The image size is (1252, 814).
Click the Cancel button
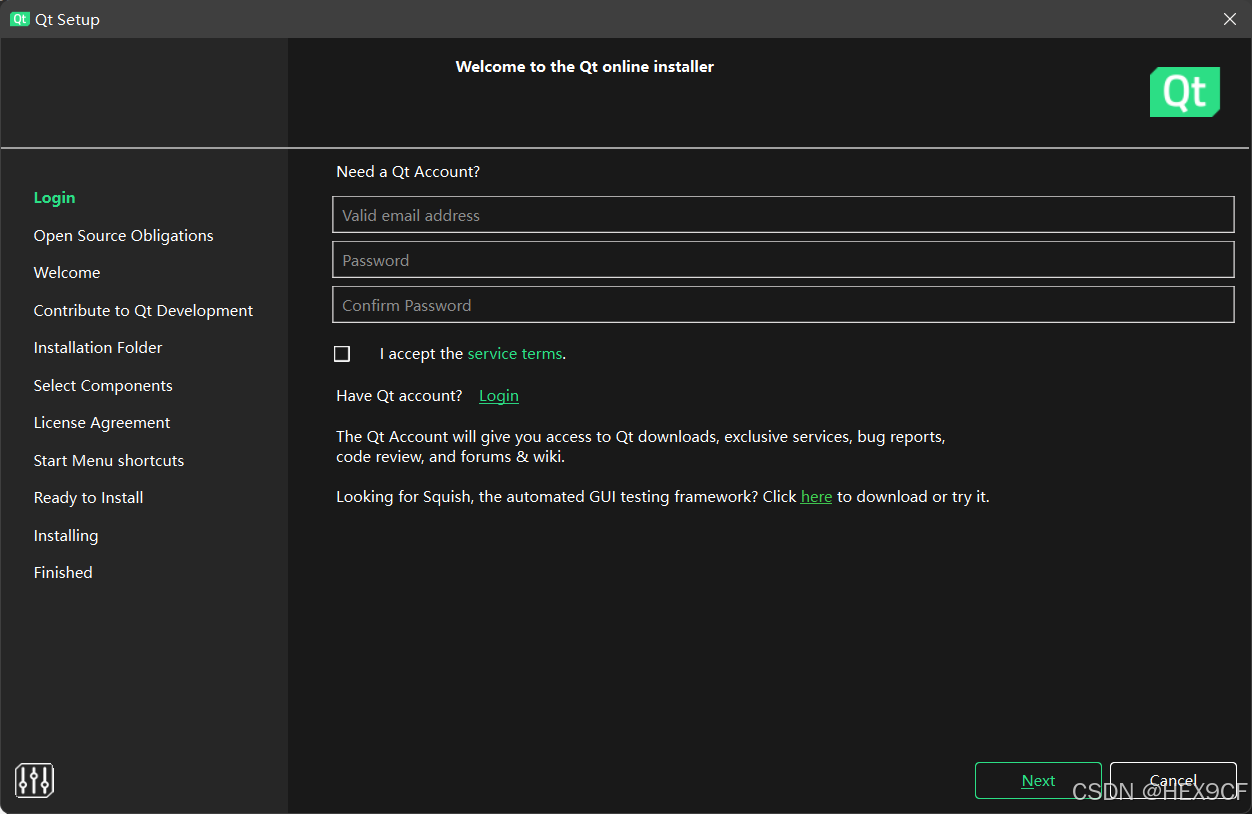point(1173,781)
